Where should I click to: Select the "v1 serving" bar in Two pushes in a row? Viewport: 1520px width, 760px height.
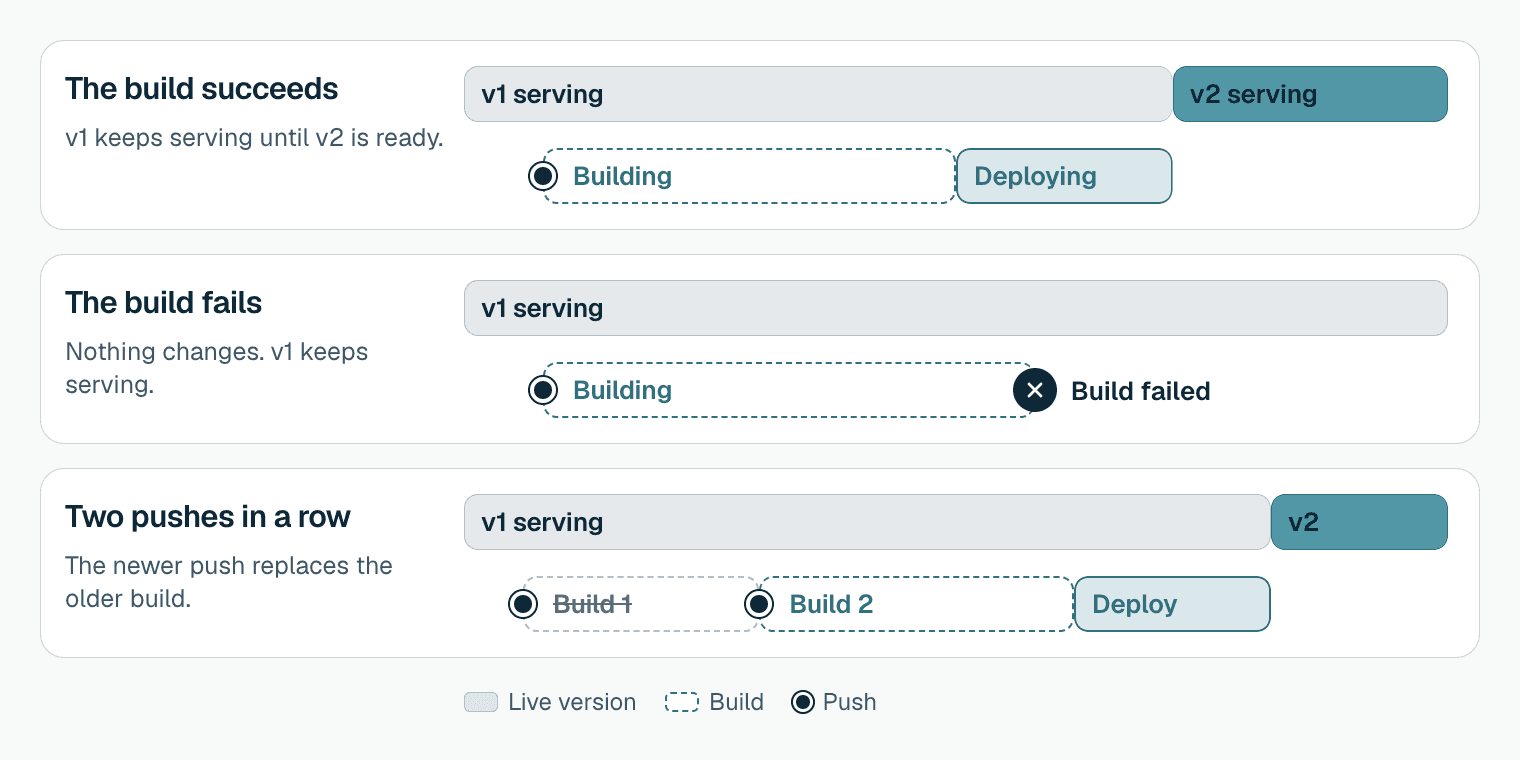click(867, 522)
